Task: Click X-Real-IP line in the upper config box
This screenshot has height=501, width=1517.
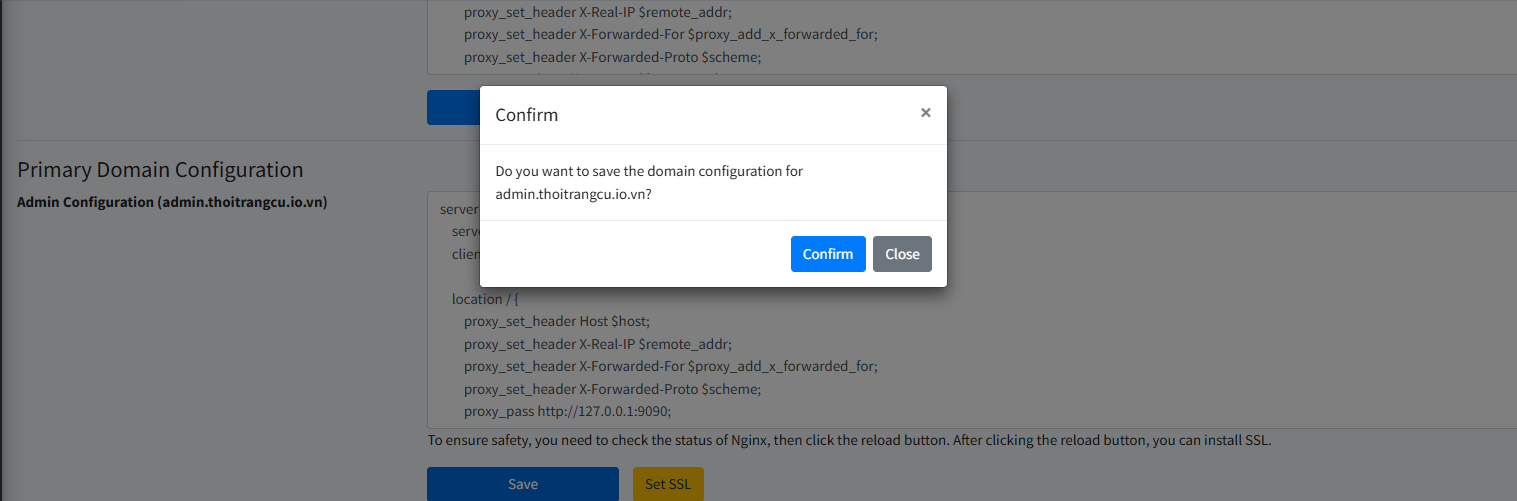Action: (598, 13)
